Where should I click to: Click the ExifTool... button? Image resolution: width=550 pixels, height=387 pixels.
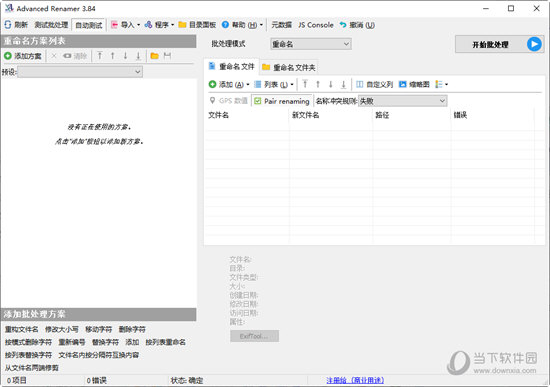pyautogui.click(x=254, y=336)
